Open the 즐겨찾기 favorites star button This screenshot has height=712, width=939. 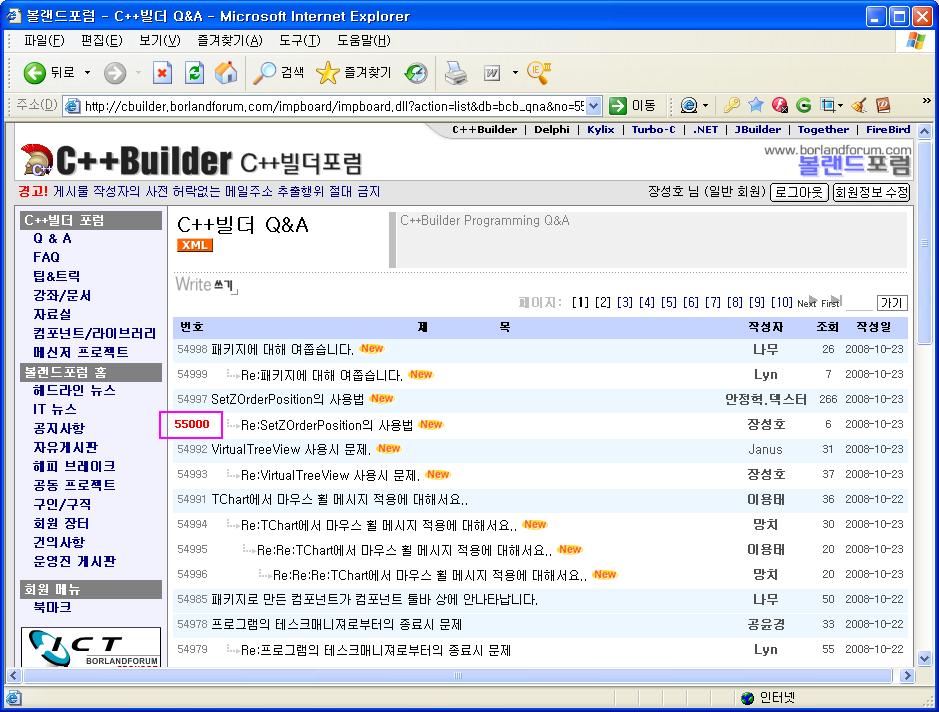tap(354, 73)
